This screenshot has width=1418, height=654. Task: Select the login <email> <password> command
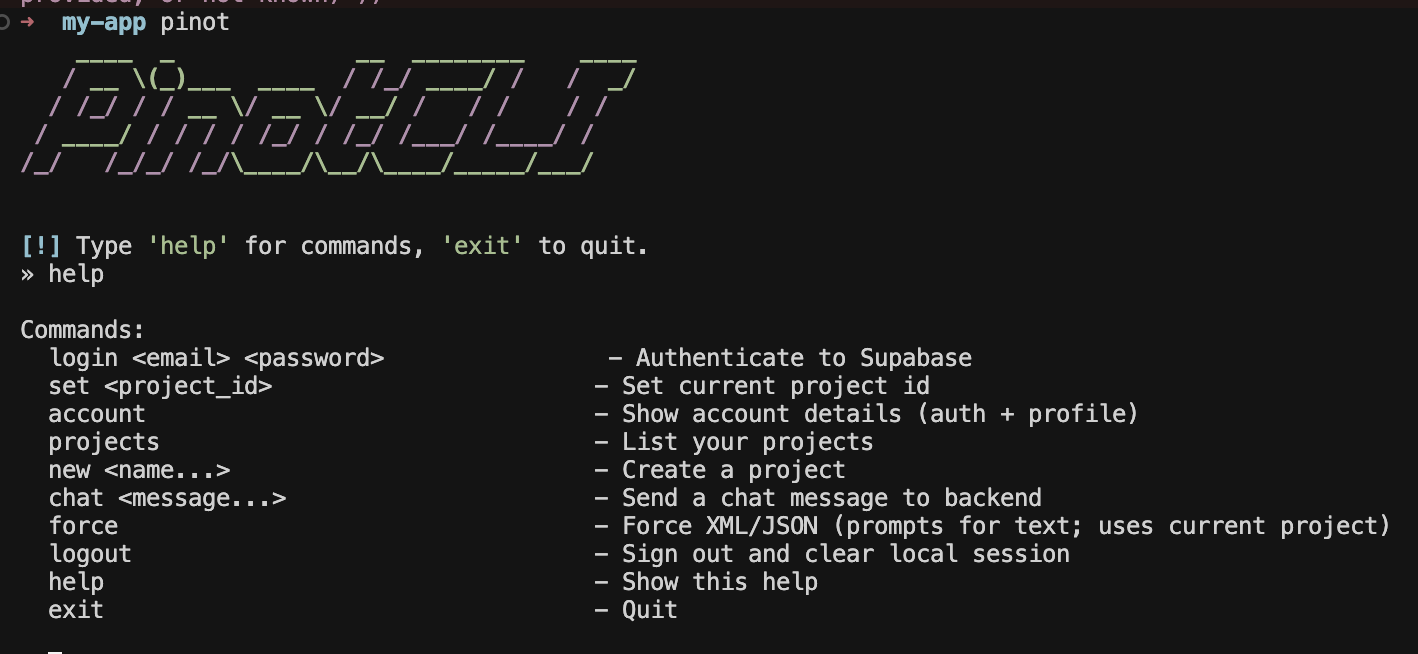216,358
